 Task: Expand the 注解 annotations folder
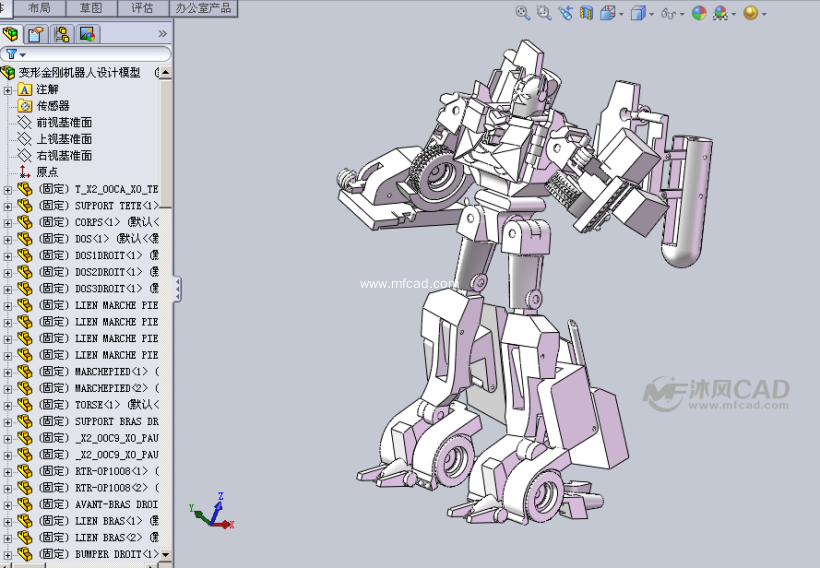8,89
